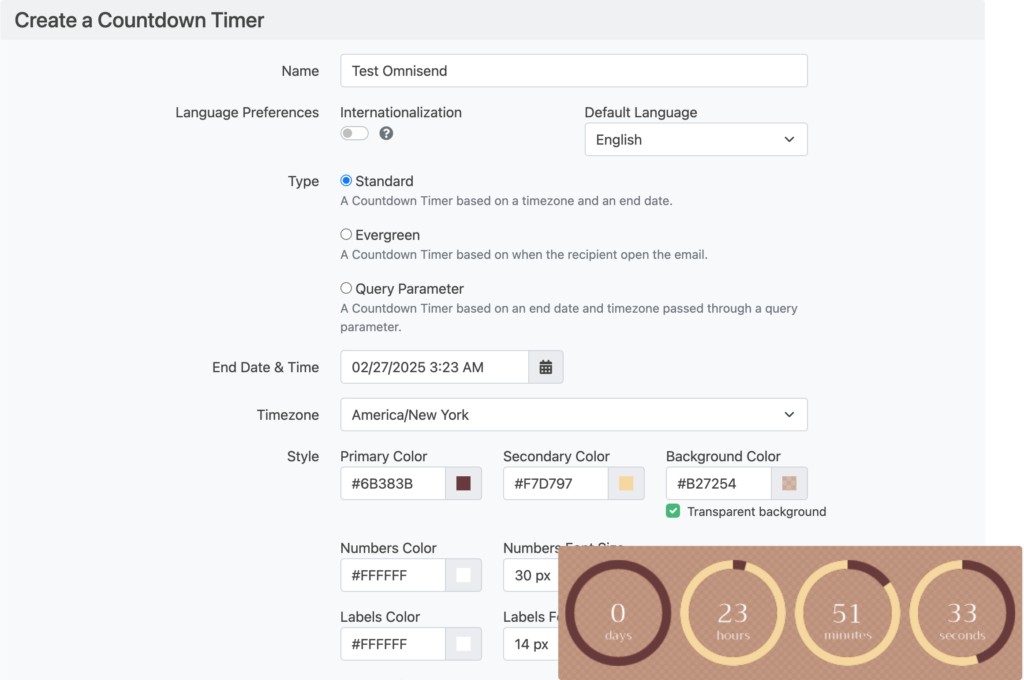Open the Default Language dropdown

(x=695, y=139)
